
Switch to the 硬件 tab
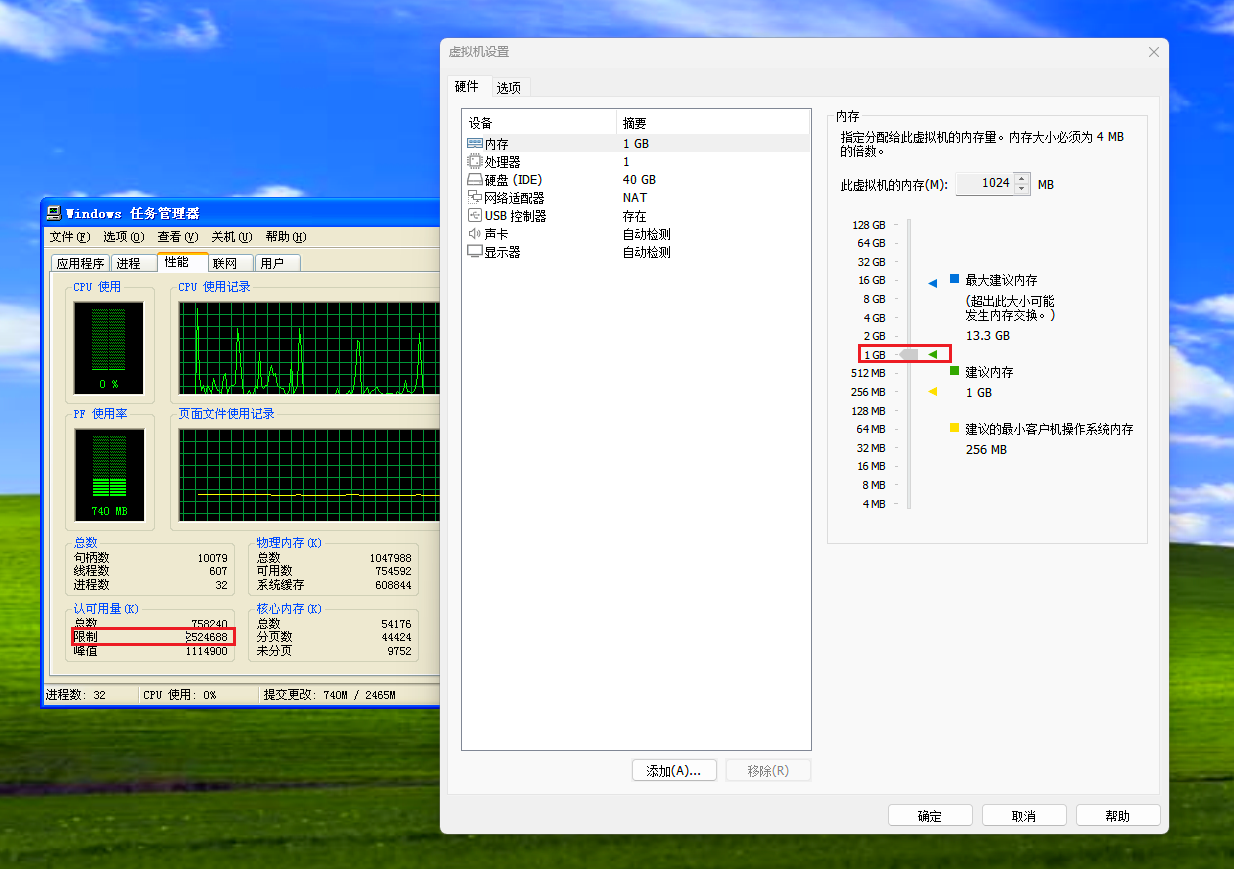(x=467, y=87)
